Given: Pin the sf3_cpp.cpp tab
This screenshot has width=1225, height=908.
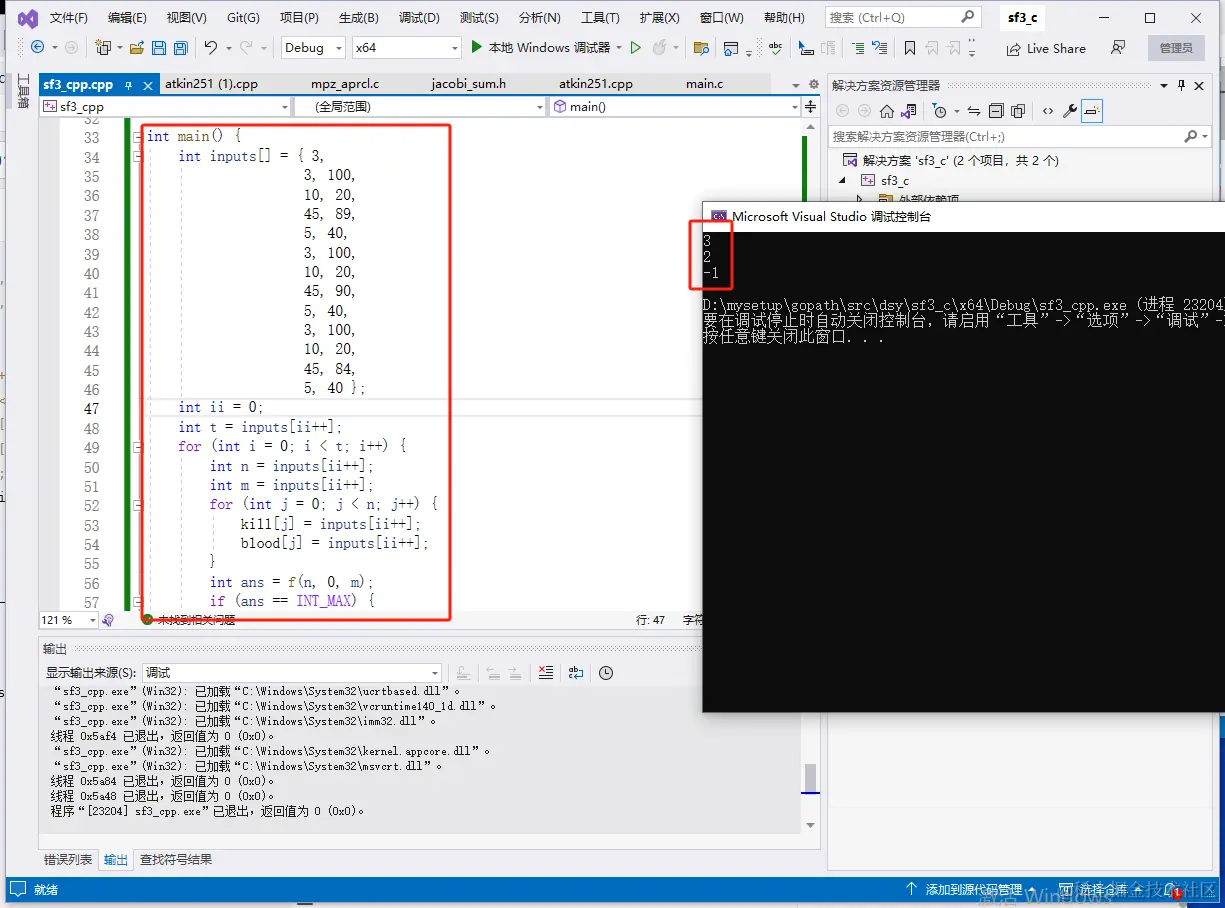Looking at the screenshot, I should [129, 84].
